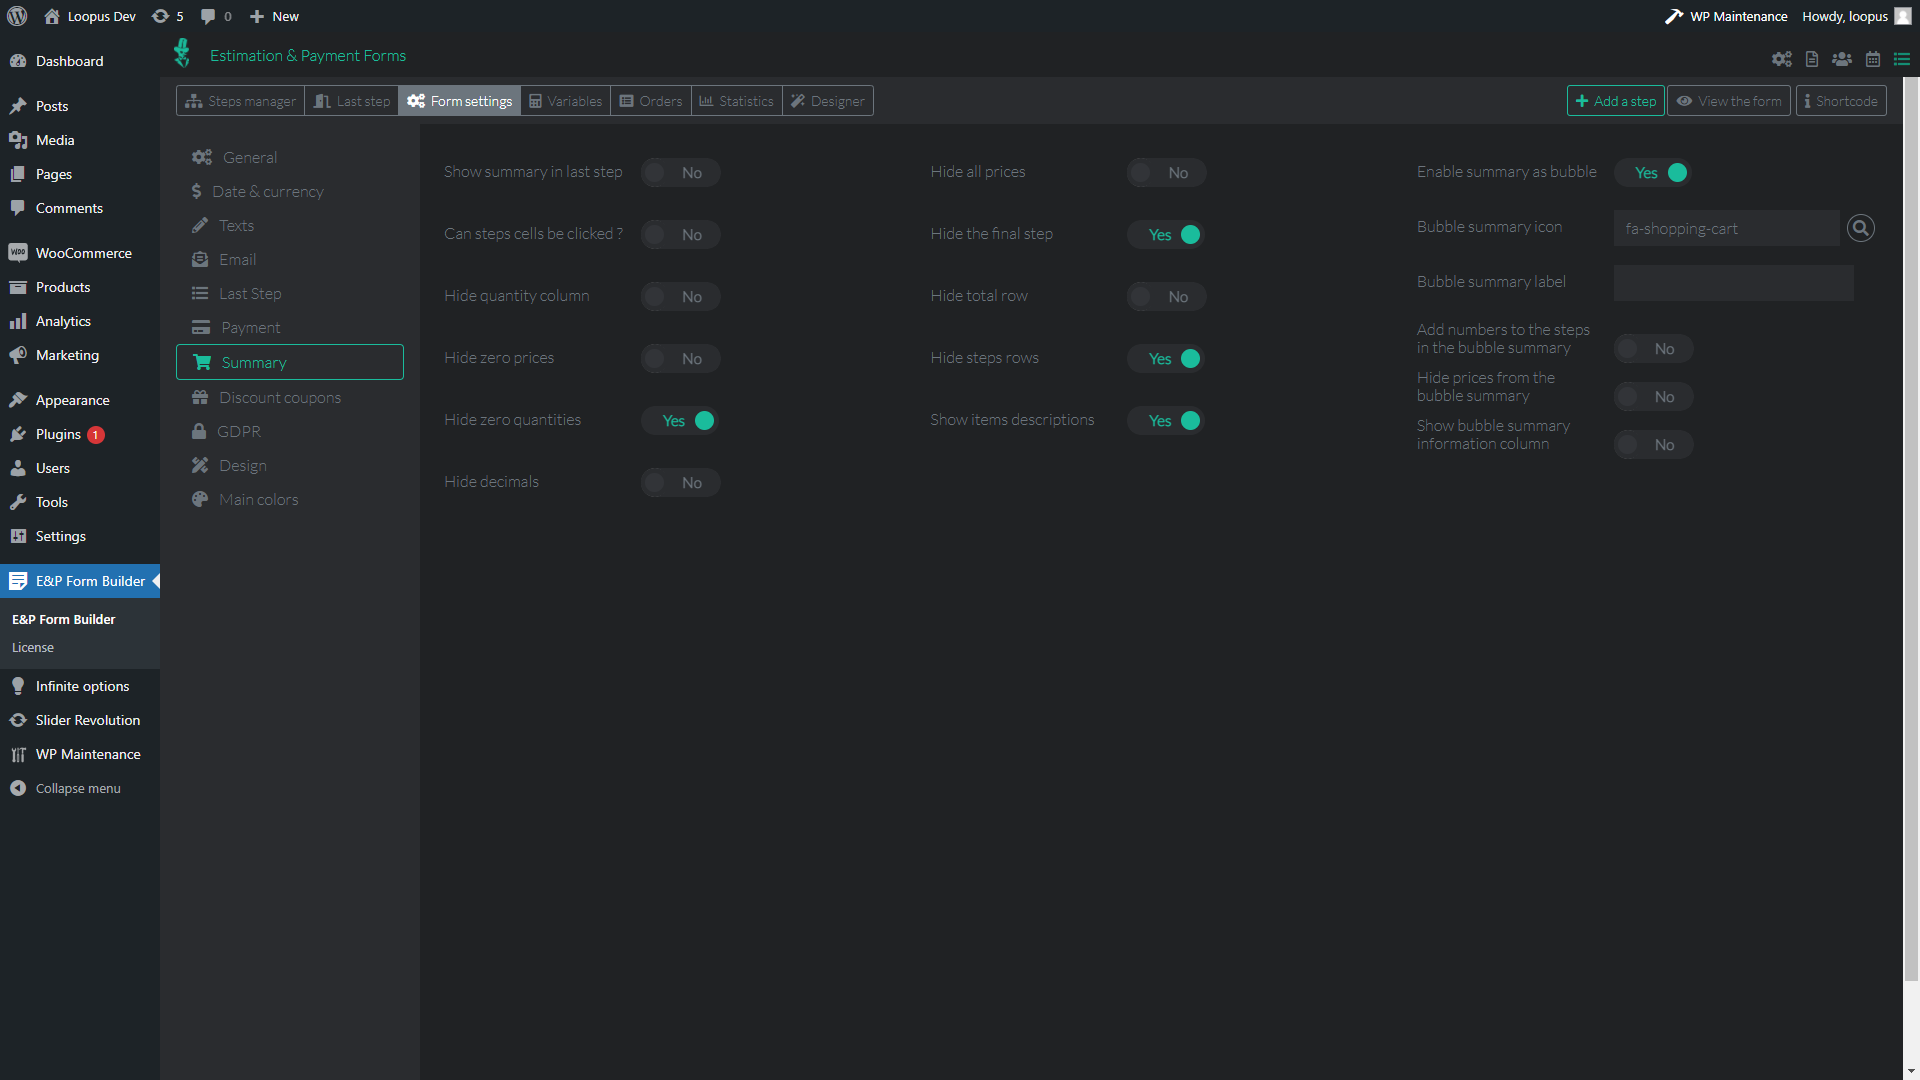Toggle Hide zero quantities switch
1920x1080 pixels.
(680, 421)
